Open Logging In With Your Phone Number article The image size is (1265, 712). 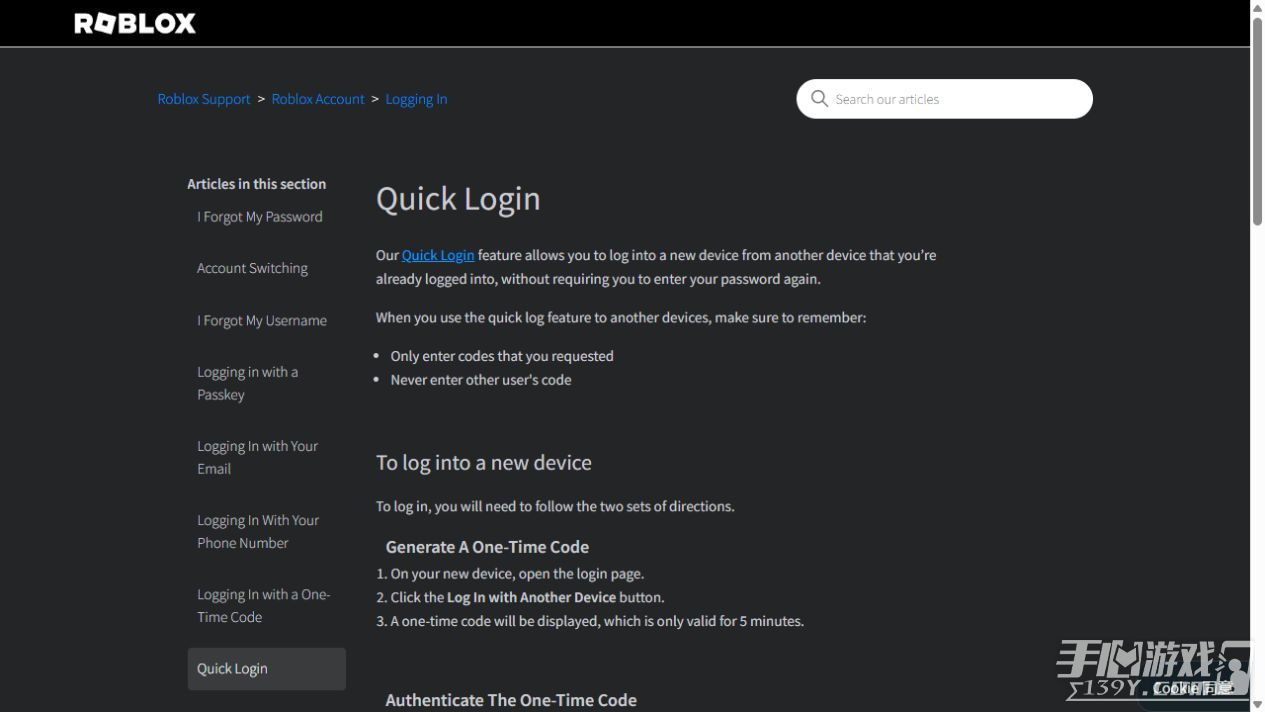[x=258, y=531]
